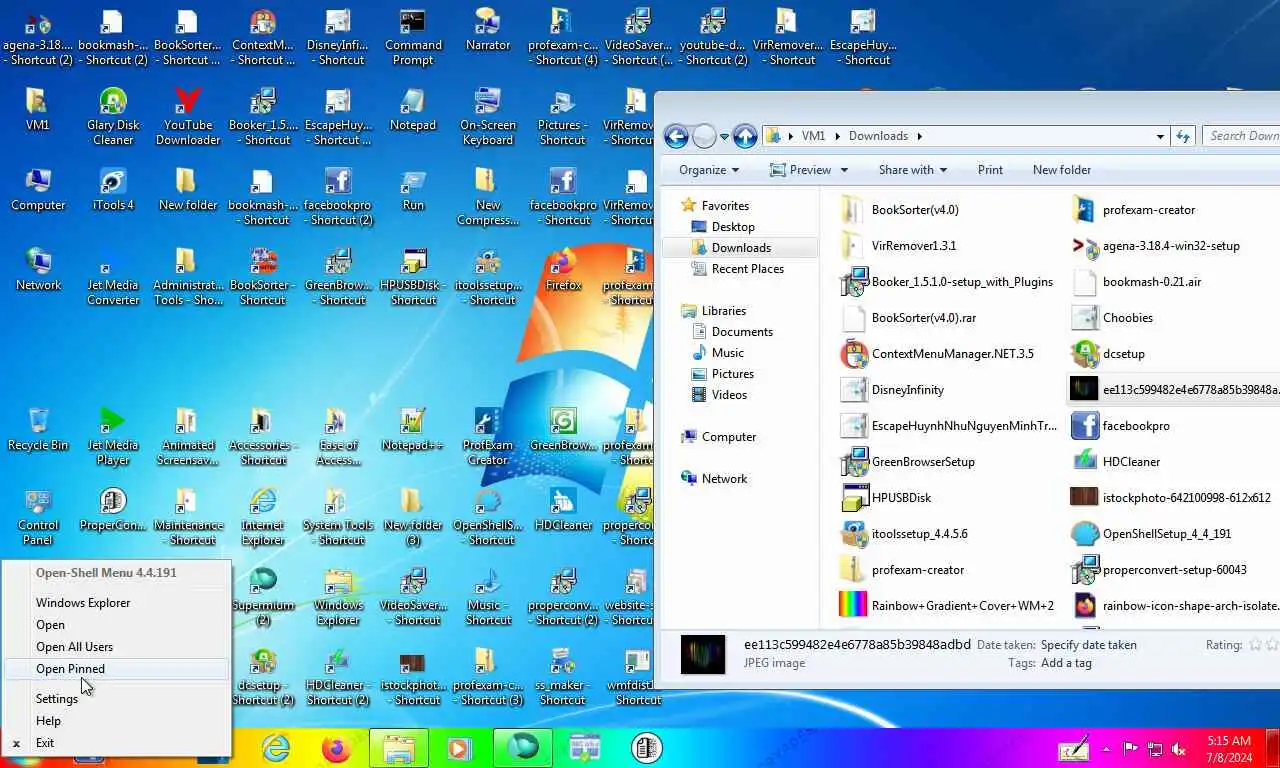Screen dimensions: 1280x768
Task: Click Open Pinned in the context menu
Action: click(x=117, y=669)
